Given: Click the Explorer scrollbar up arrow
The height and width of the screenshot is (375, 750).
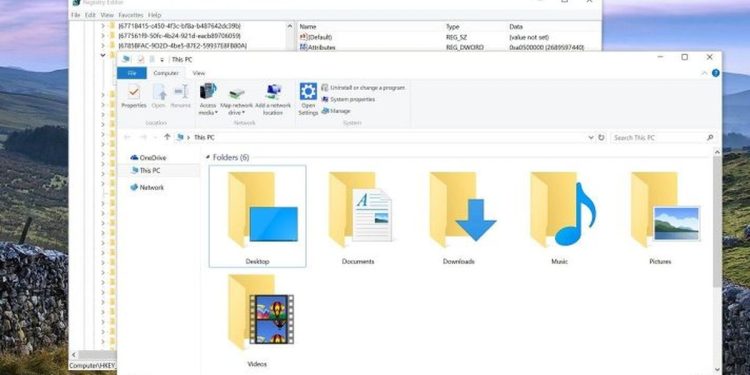Looking at the screenshot, I should 717,152.
